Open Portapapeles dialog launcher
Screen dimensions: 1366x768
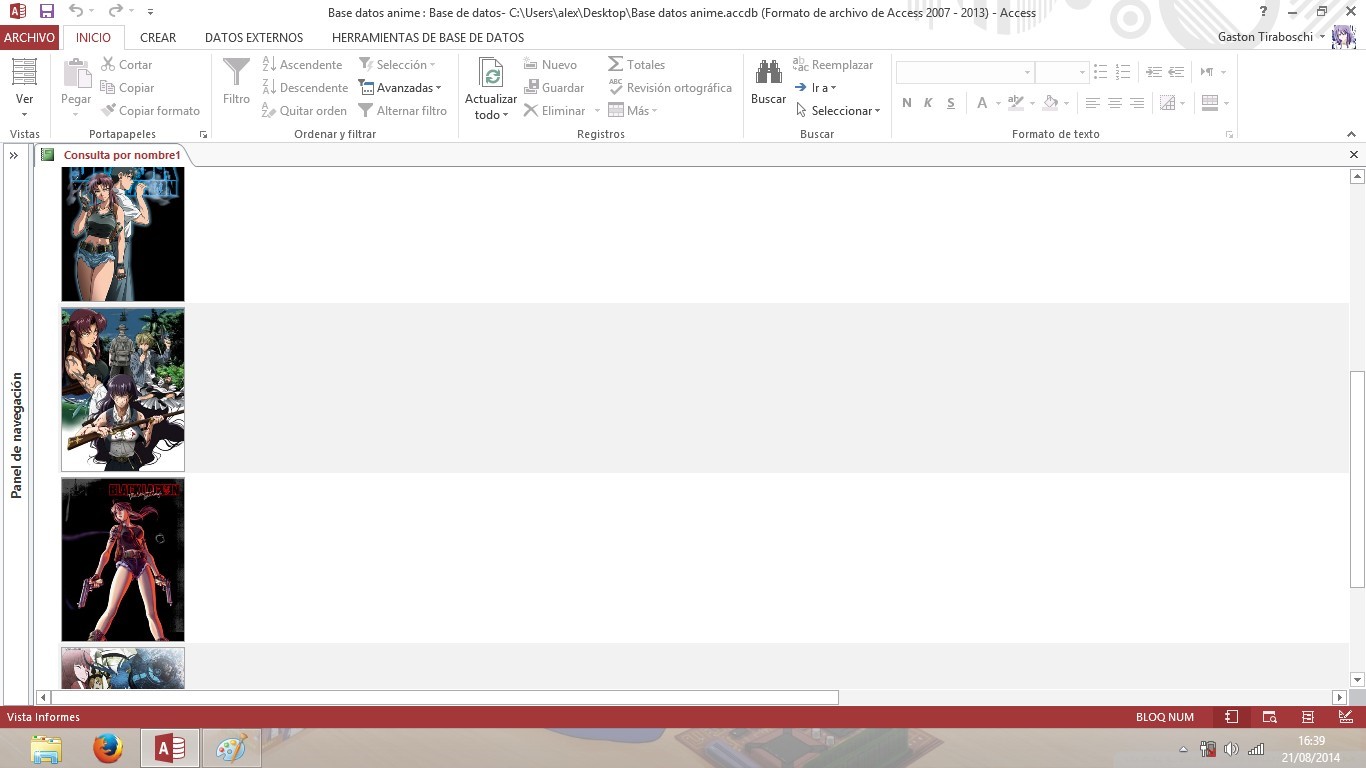point(203,134)
